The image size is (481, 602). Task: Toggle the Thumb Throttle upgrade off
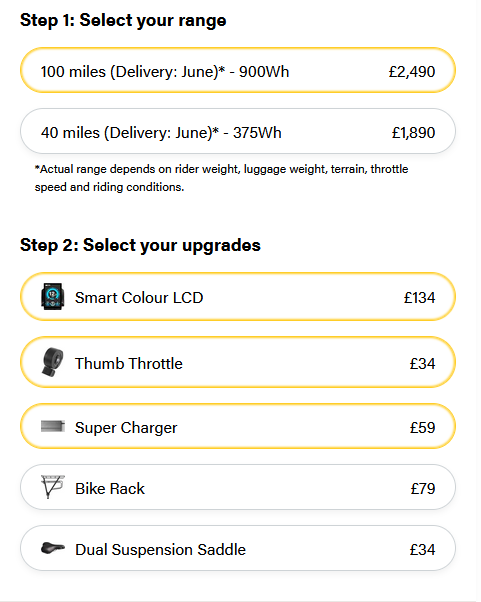pos(238,362)
